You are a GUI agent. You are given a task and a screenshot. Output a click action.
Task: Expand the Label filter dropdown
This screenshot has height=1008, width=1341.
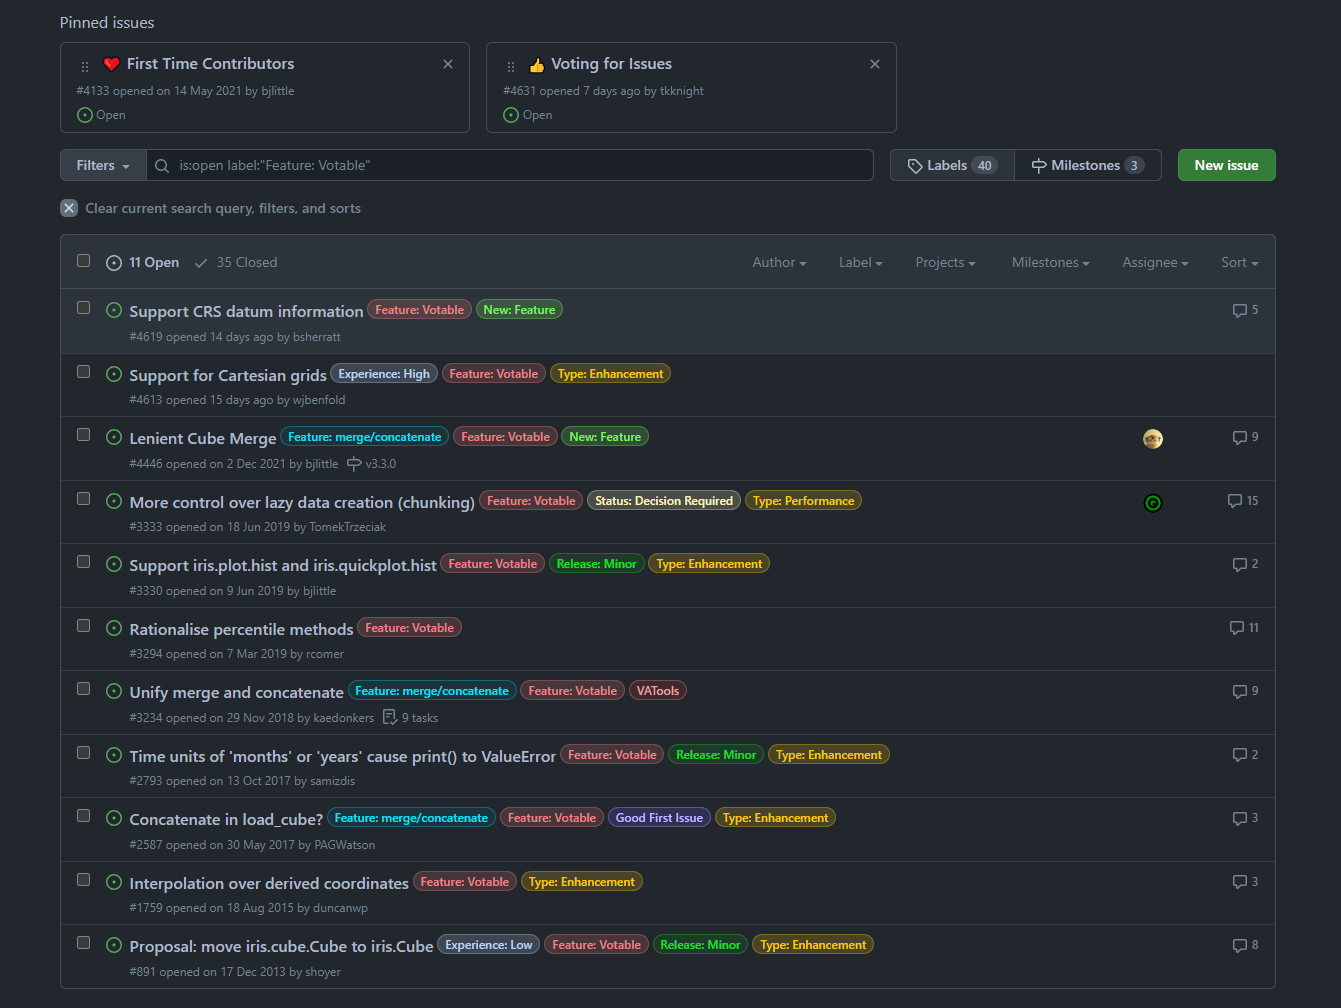tap(860, 262)
